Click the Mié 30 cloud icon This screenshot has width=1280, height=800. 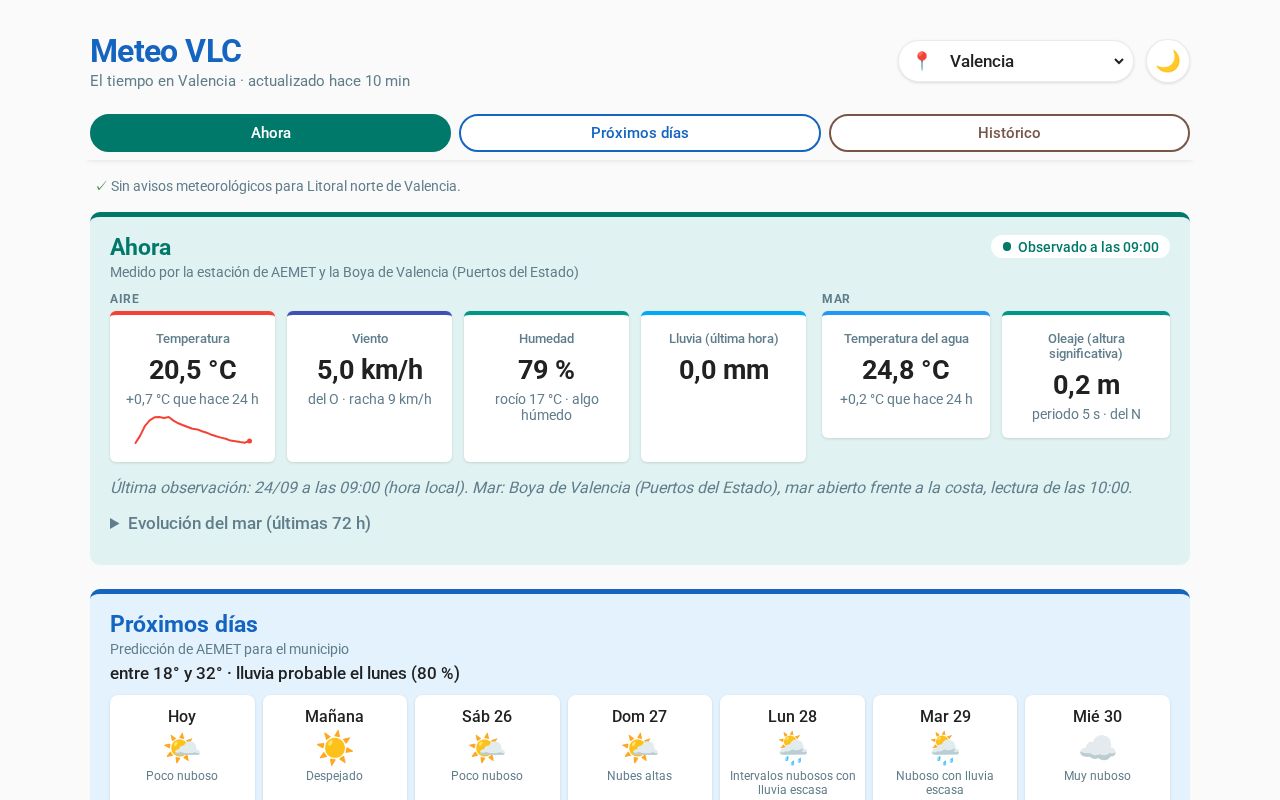tap(1097, 748)
